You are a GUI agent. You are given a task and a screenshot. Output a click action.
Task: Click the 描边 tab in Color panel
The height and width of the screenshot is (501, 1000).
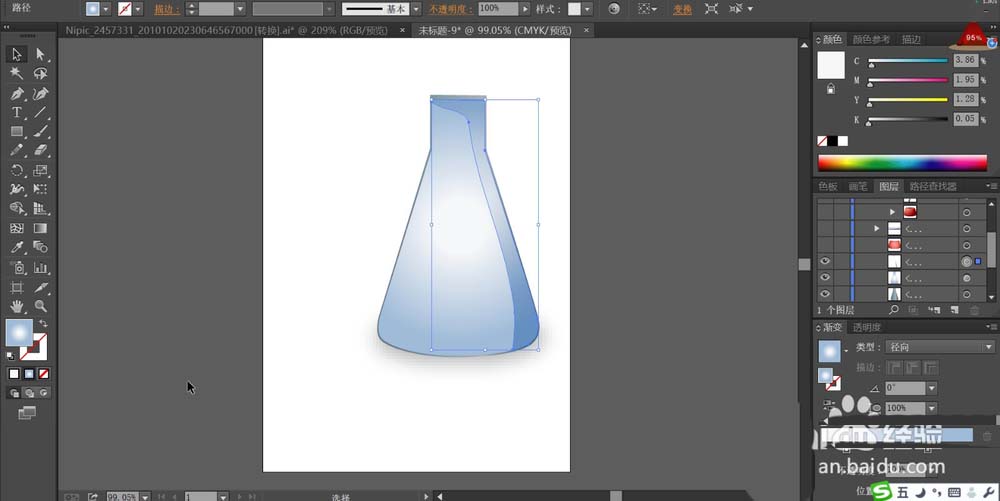[x=911, y=40]
